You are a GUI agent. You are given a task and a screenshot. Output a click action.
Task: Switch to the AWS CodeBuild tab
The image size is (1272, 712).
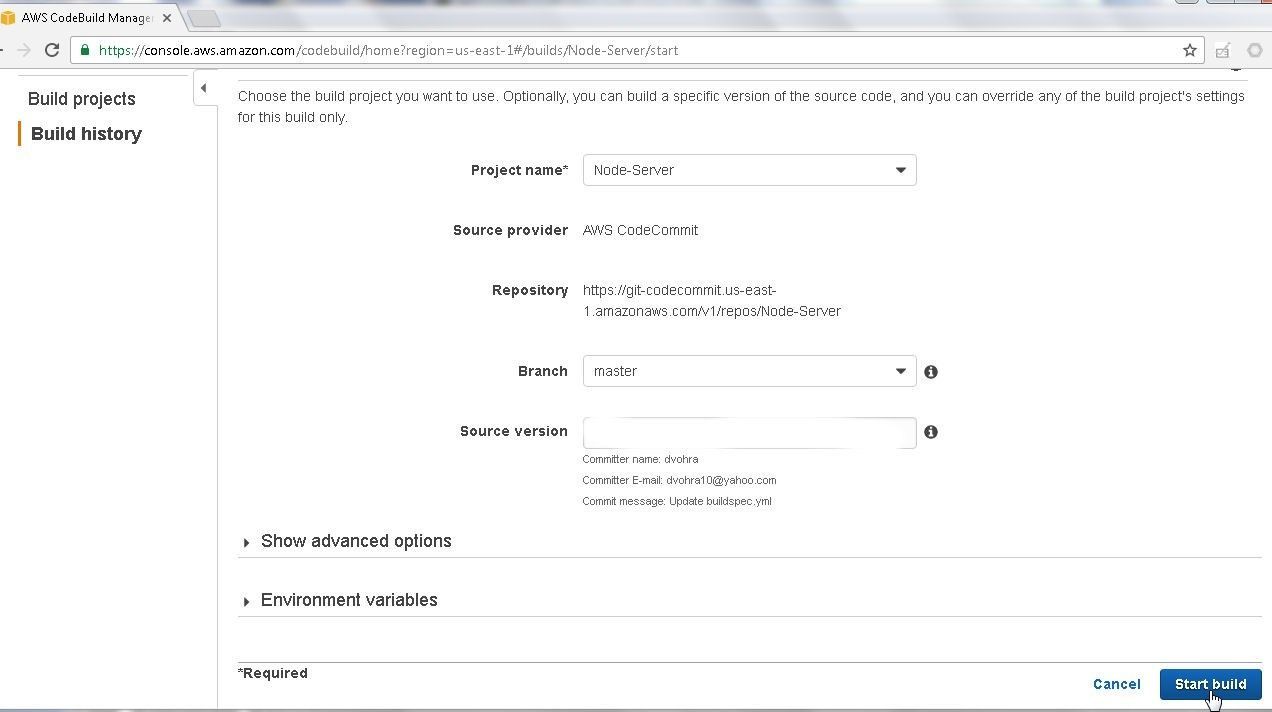coord(86,18)
